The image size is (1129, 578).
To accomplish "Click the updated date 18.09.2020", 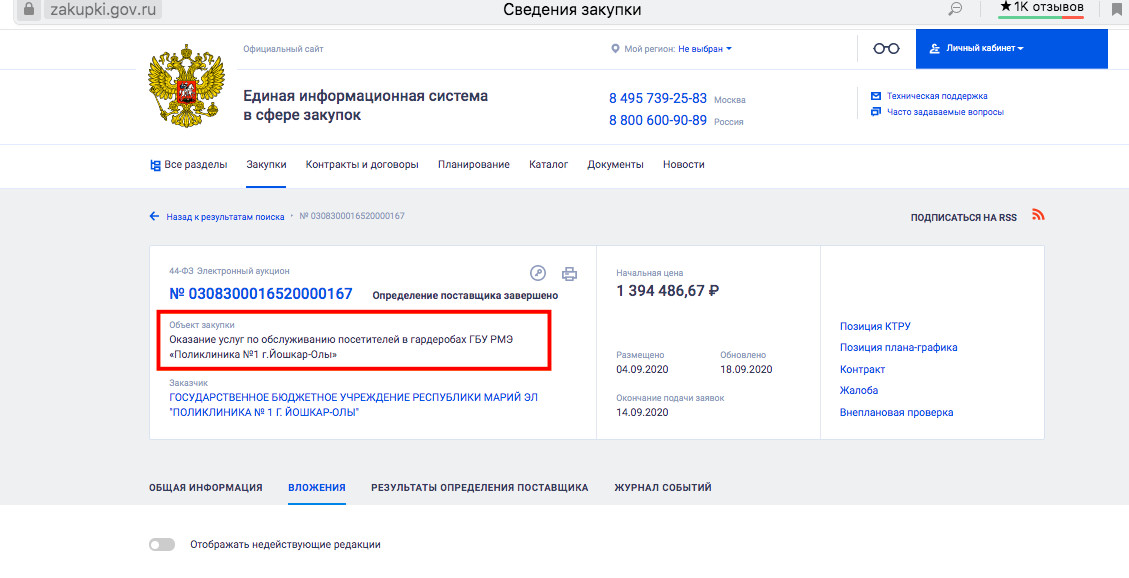I will tap(746, 370).
